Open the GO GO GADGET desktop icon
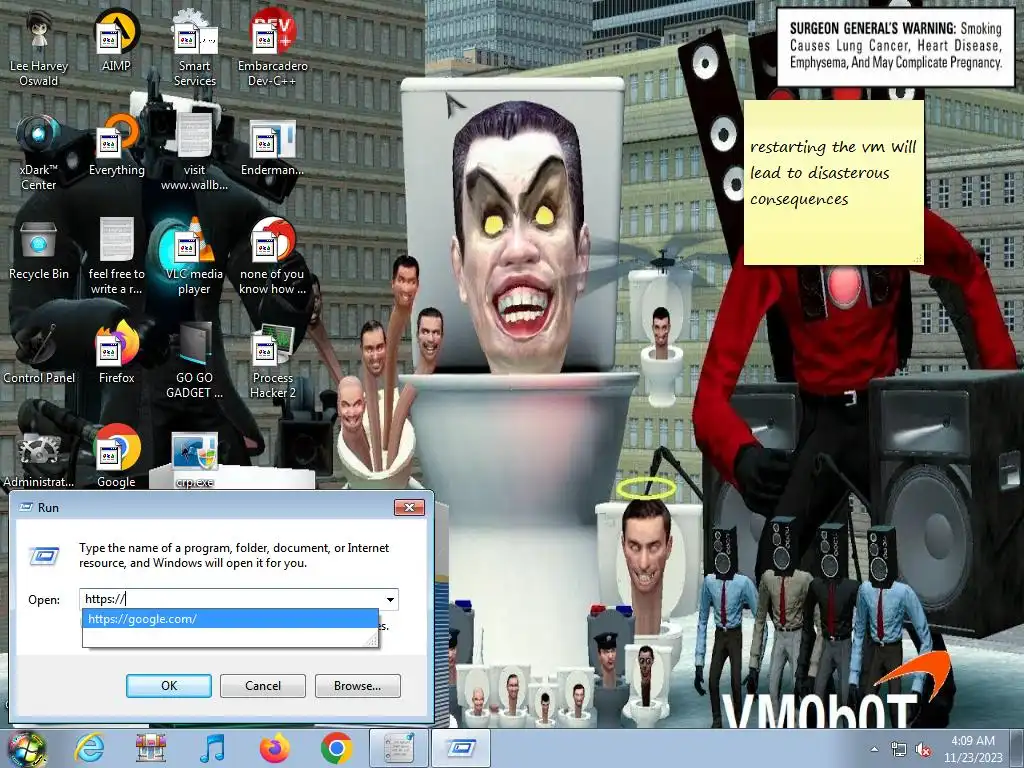Image resolution: width=1024 pixels, height=768 pixels. (x=195, y=360)
